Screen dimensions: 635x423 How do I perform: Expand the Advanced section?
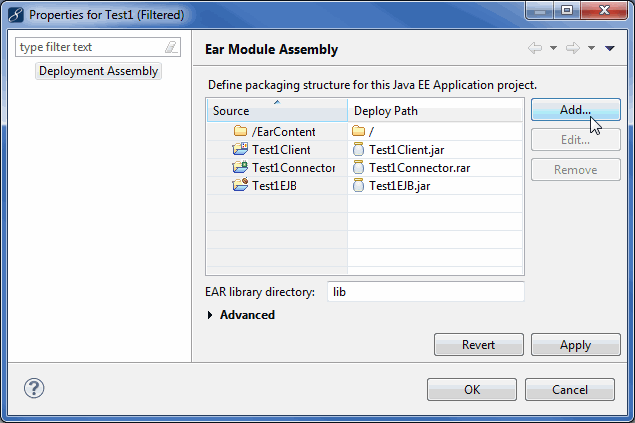(x=210, y=315)
